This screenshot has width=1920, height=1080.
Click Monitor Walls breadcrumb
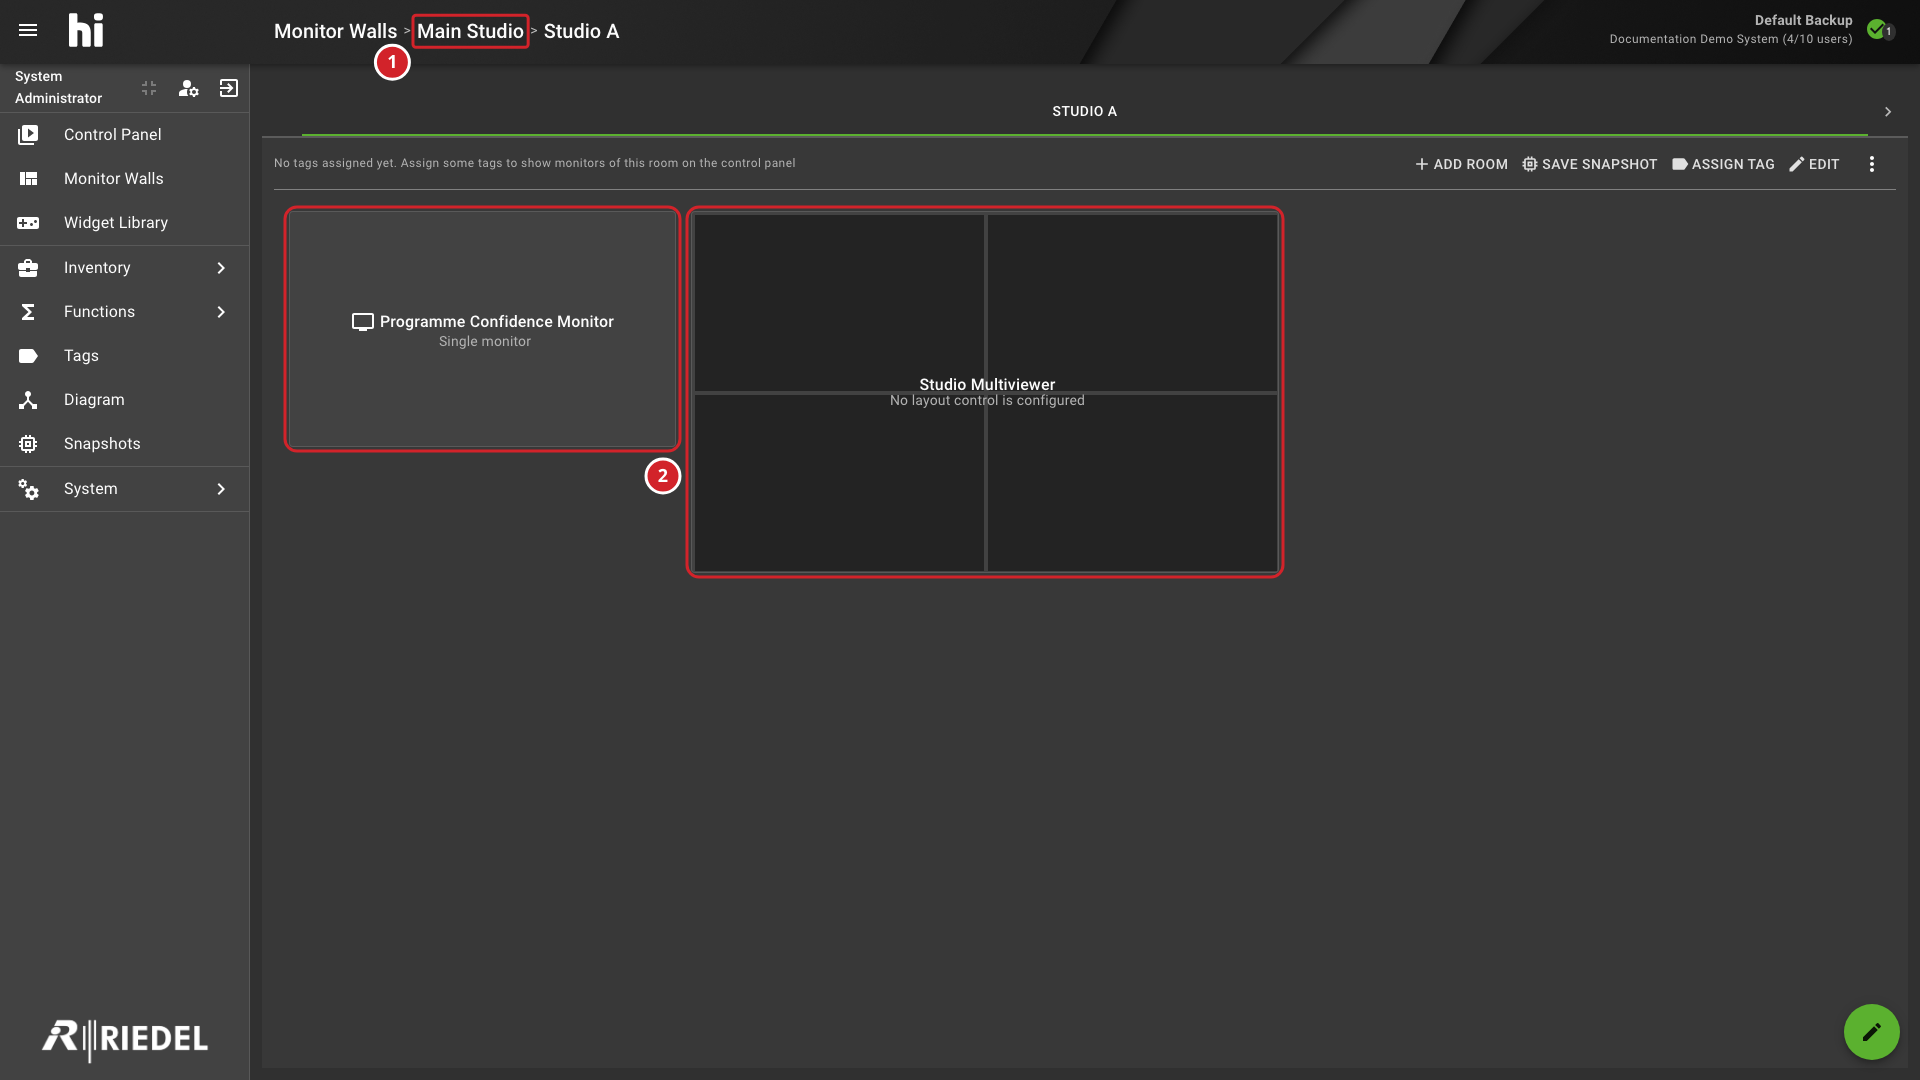pyautogui.click(x=335, y=31)
